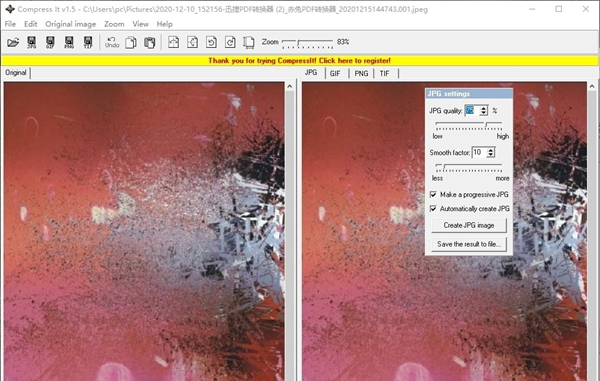This screenshot has width=600, height=381.
Task: Click the Copy icon in toolbar
Action: (x=131, y=42)
